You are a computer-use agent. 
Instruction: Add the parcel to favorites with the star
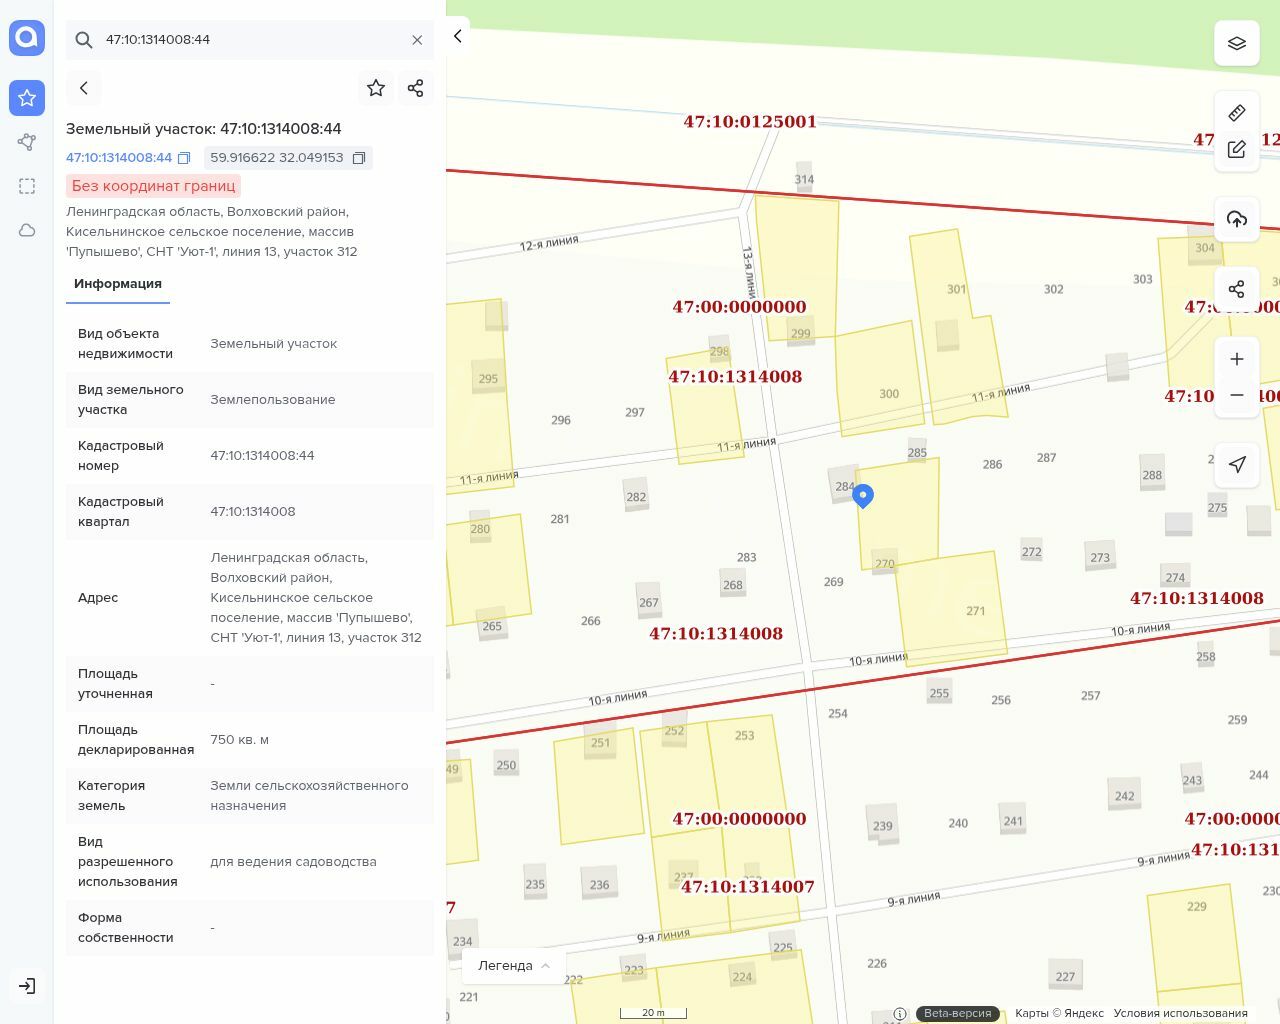pyautogui.click(x=376, y=88)
